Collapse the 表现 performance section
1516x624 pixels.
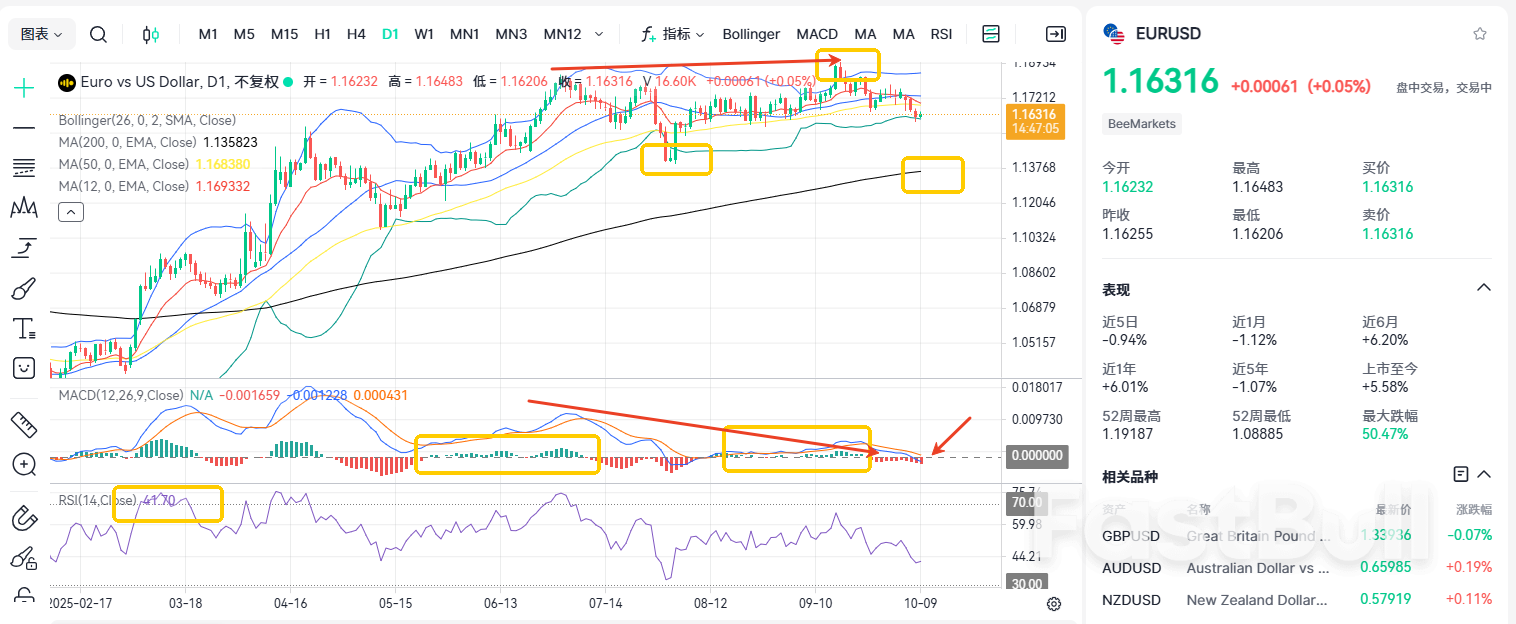point(1483,289)
